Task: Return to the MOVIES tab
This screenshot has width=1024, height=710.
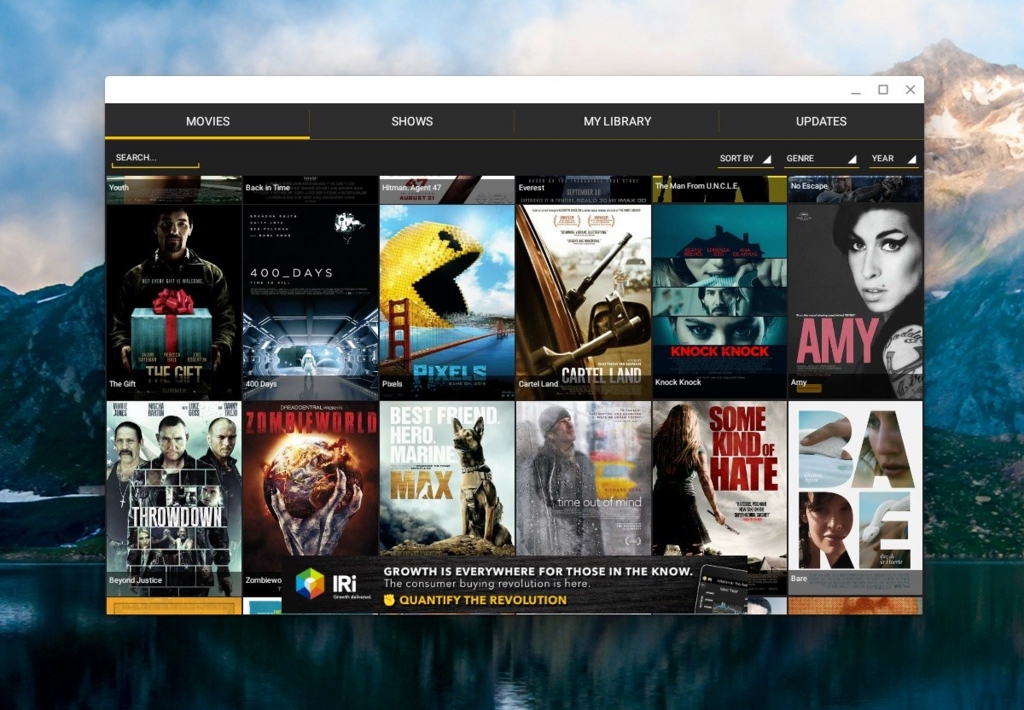Action: pos(207,121)
